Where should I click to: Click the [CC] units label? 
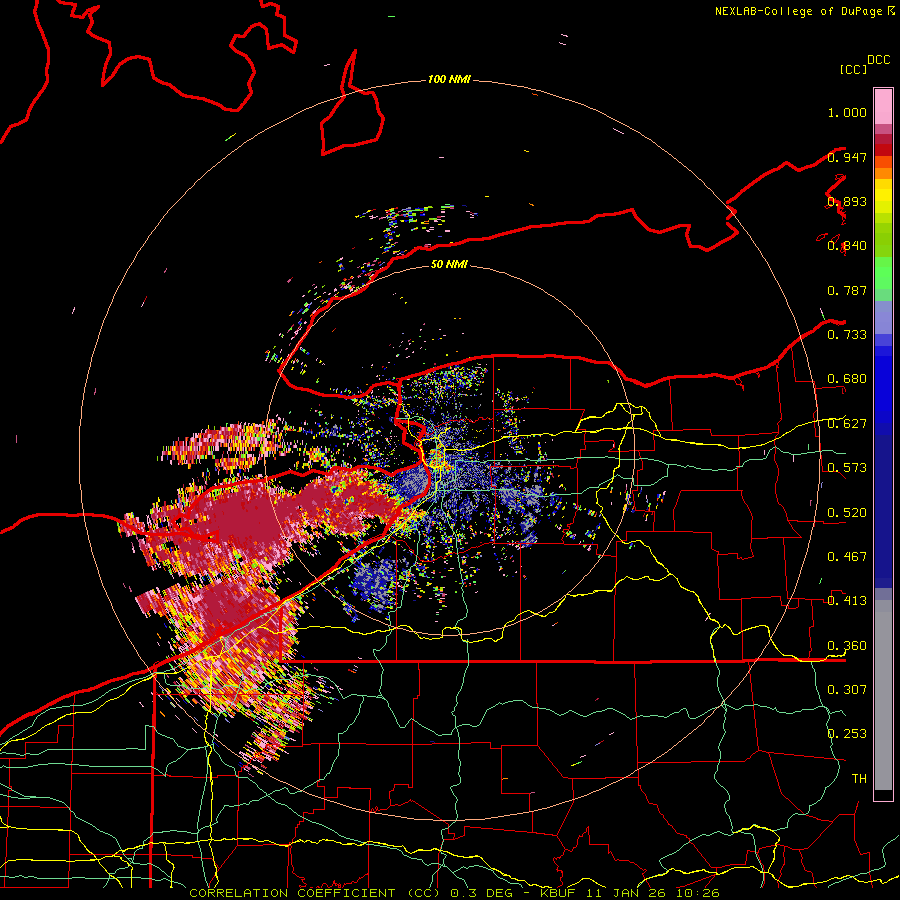coord(853,69)
